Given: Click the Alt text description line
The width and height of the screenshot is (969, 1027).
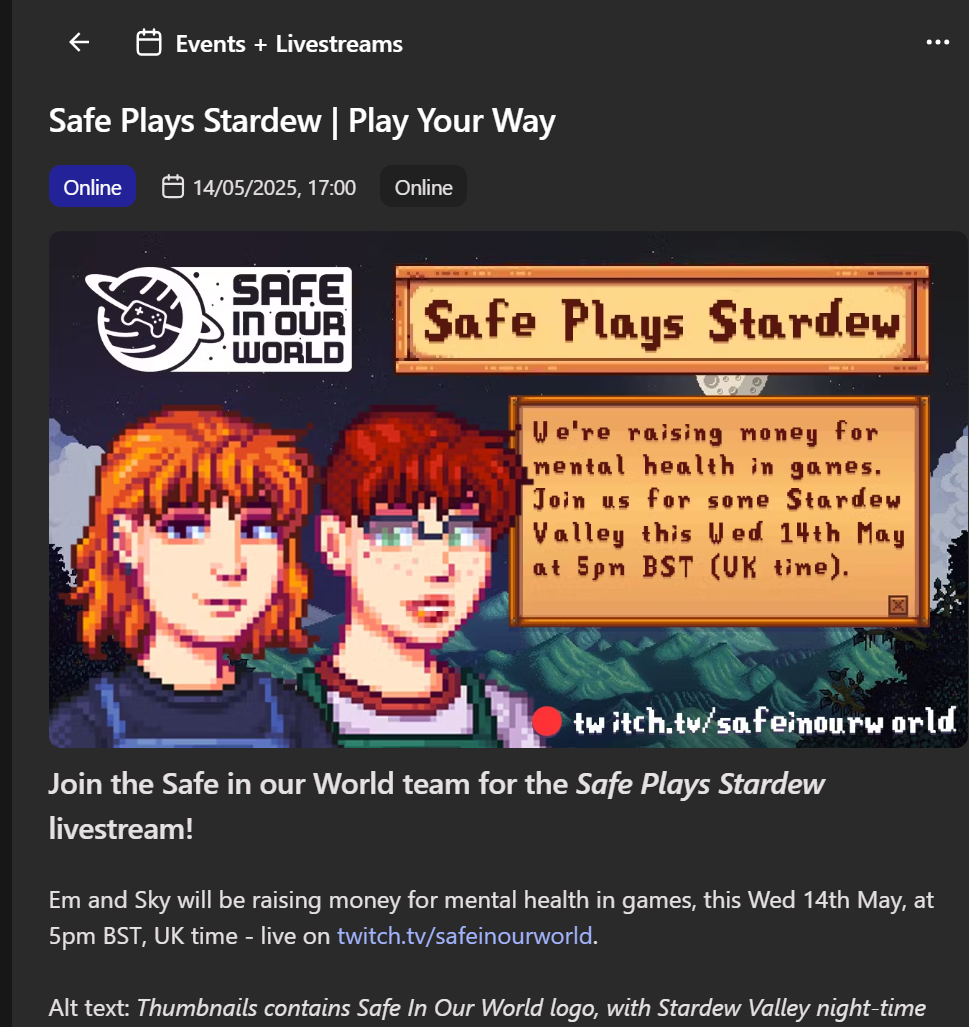Looking at the screenshot, I should tap(487, 1007).
